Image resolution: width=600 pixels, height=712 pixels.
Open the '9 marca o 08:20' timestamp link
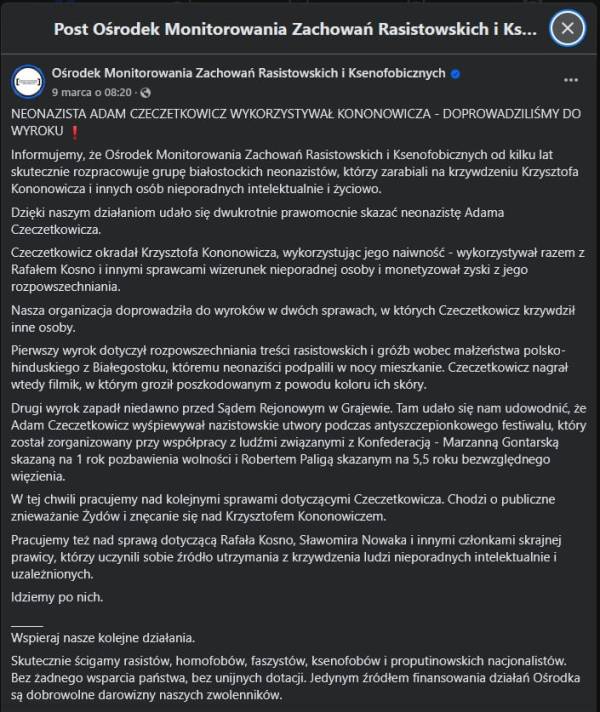[92, 92]
